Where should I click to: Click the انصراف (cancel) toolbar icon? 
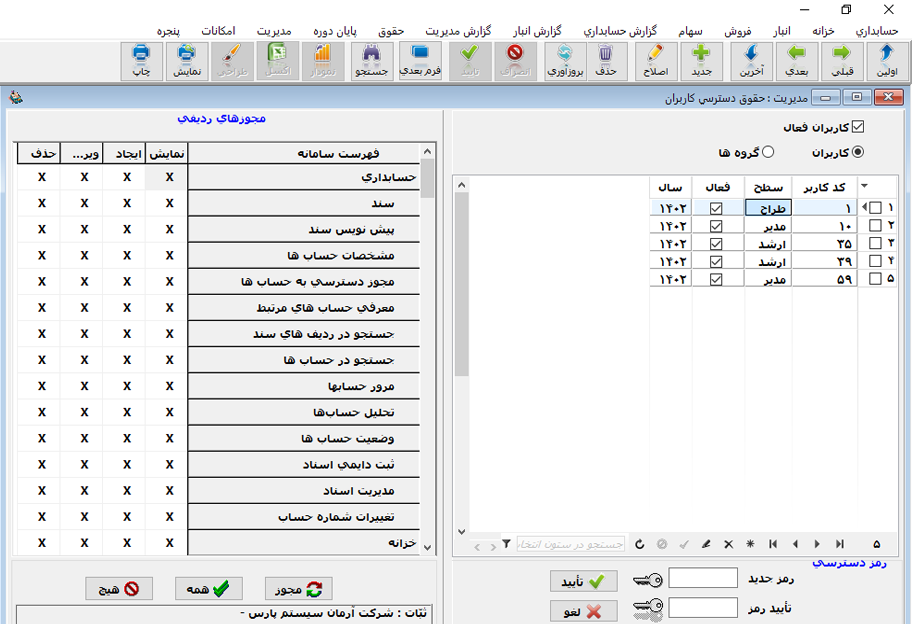515,60
